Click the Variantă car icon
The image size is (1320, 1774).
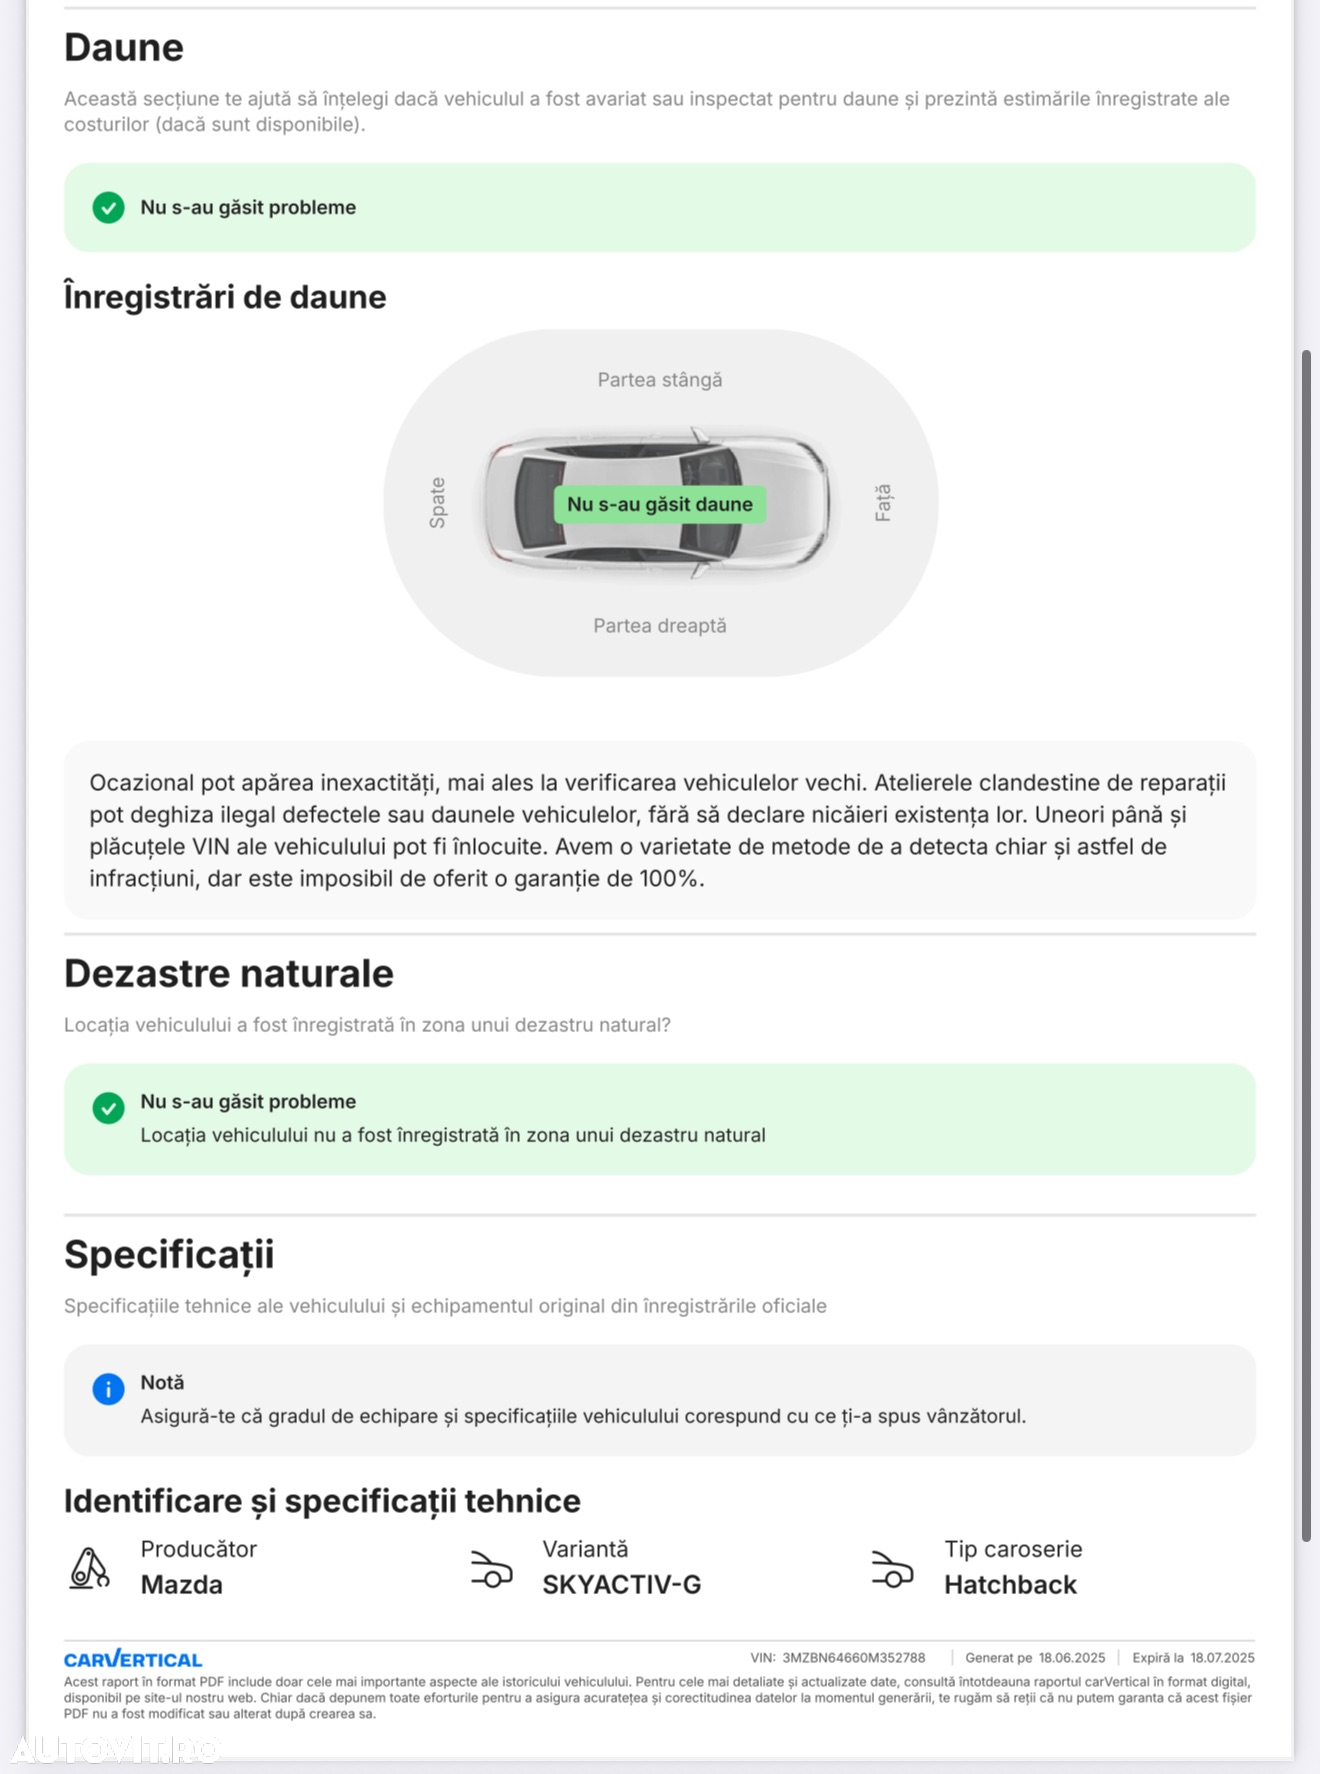491,1568
